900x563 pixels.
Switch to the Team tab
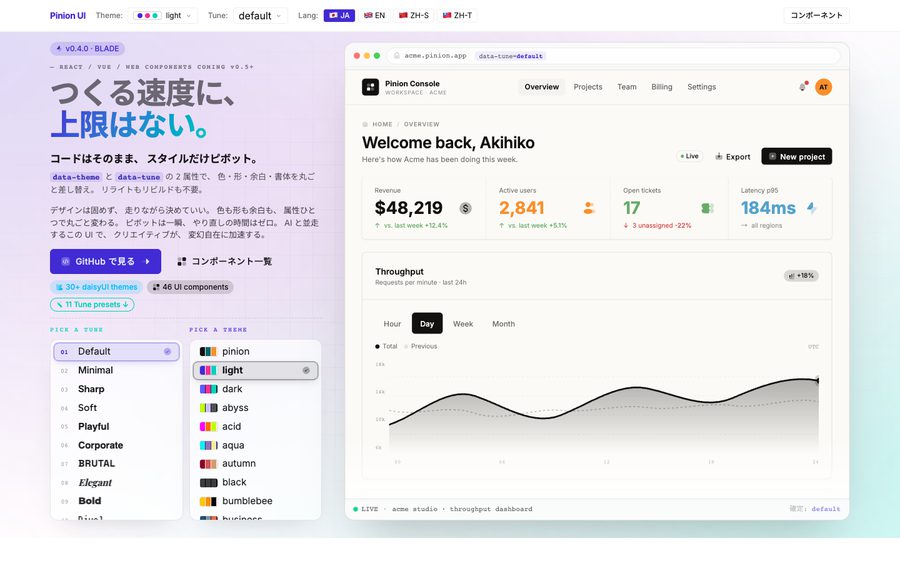[627, 87]
